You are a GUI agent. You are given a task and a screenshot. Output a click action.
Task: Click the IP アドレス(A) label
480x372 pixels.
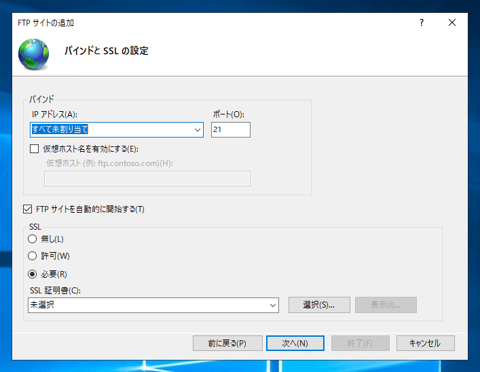click(55, 114)
